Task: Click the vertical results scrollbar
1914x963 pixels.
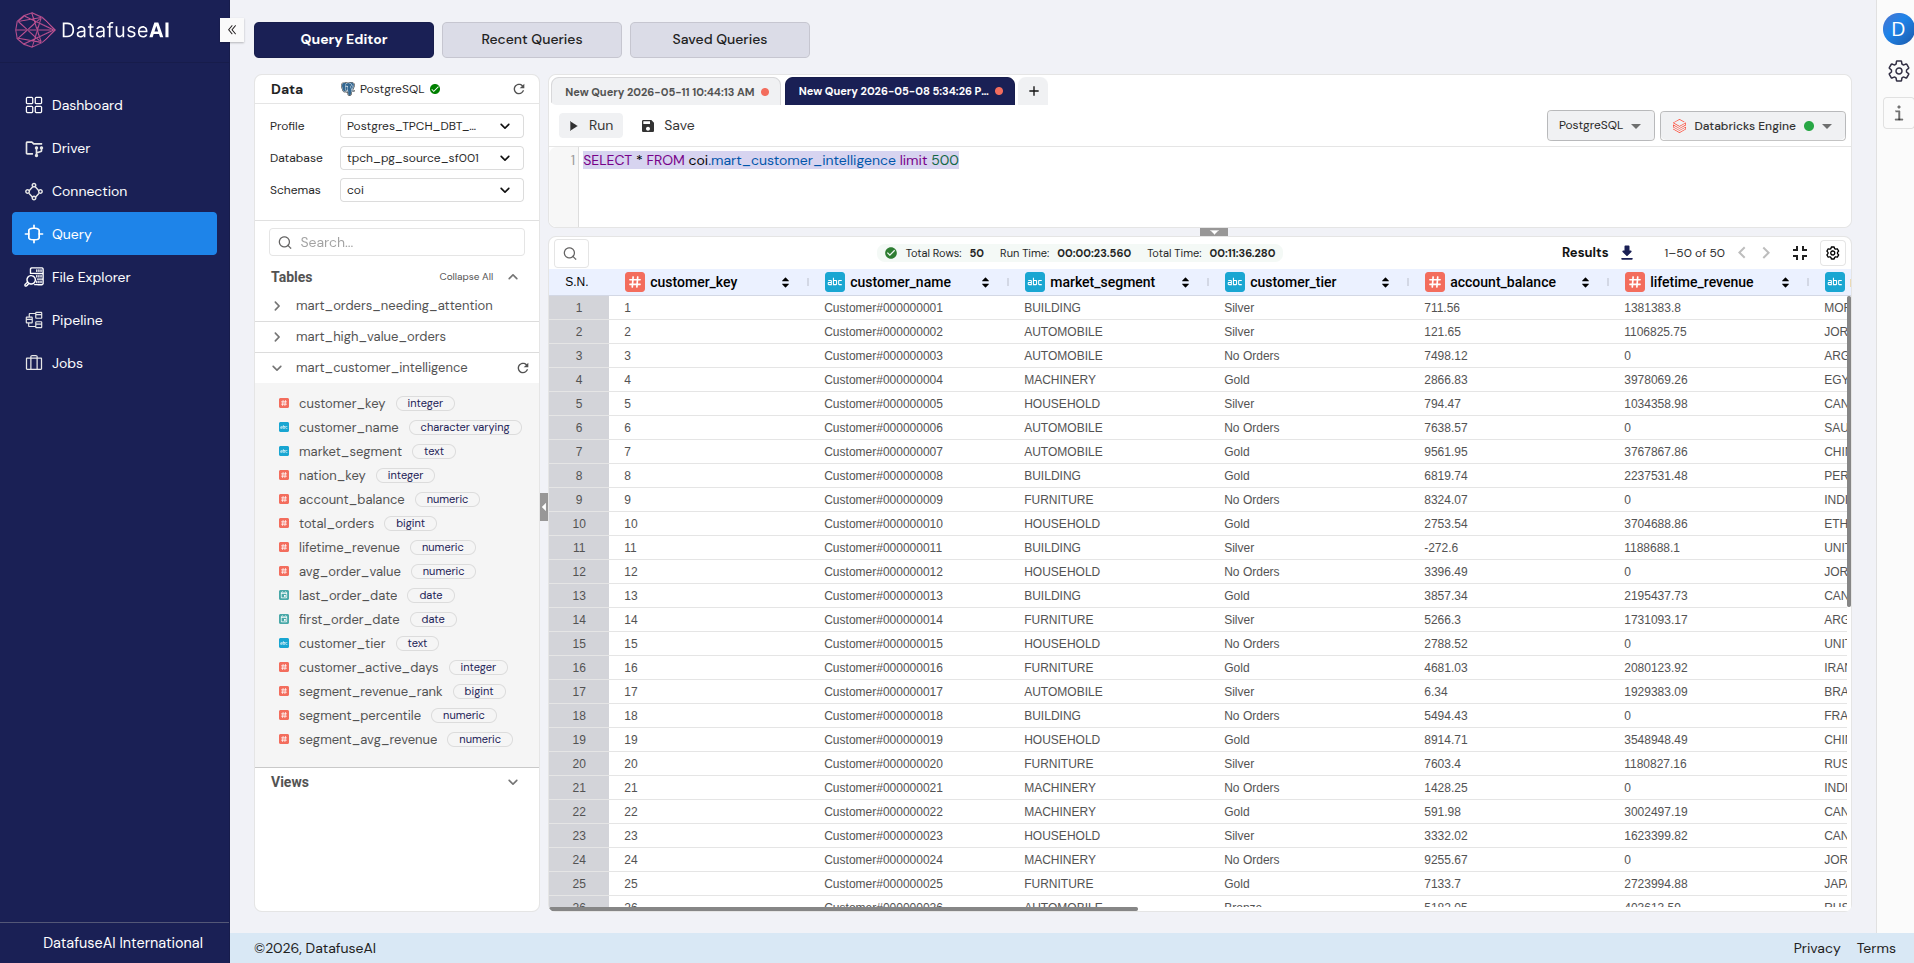Action: click(1849, 451)
